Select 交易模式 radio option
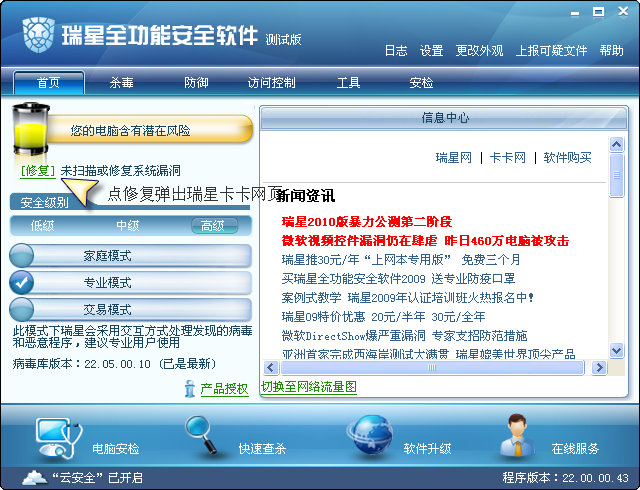The image size is (640, 490). [x=21, y=309]
